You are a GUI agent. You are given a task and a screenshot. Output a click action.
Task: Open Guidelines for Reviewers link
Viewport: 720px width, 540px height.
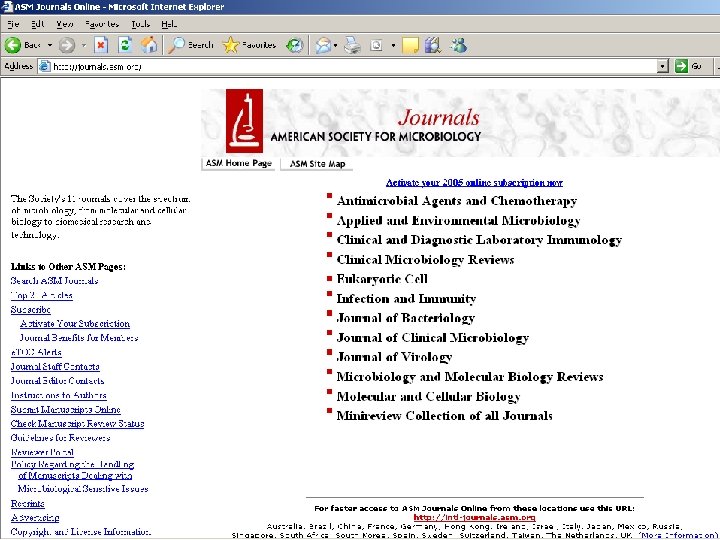[x=60, y=438]
